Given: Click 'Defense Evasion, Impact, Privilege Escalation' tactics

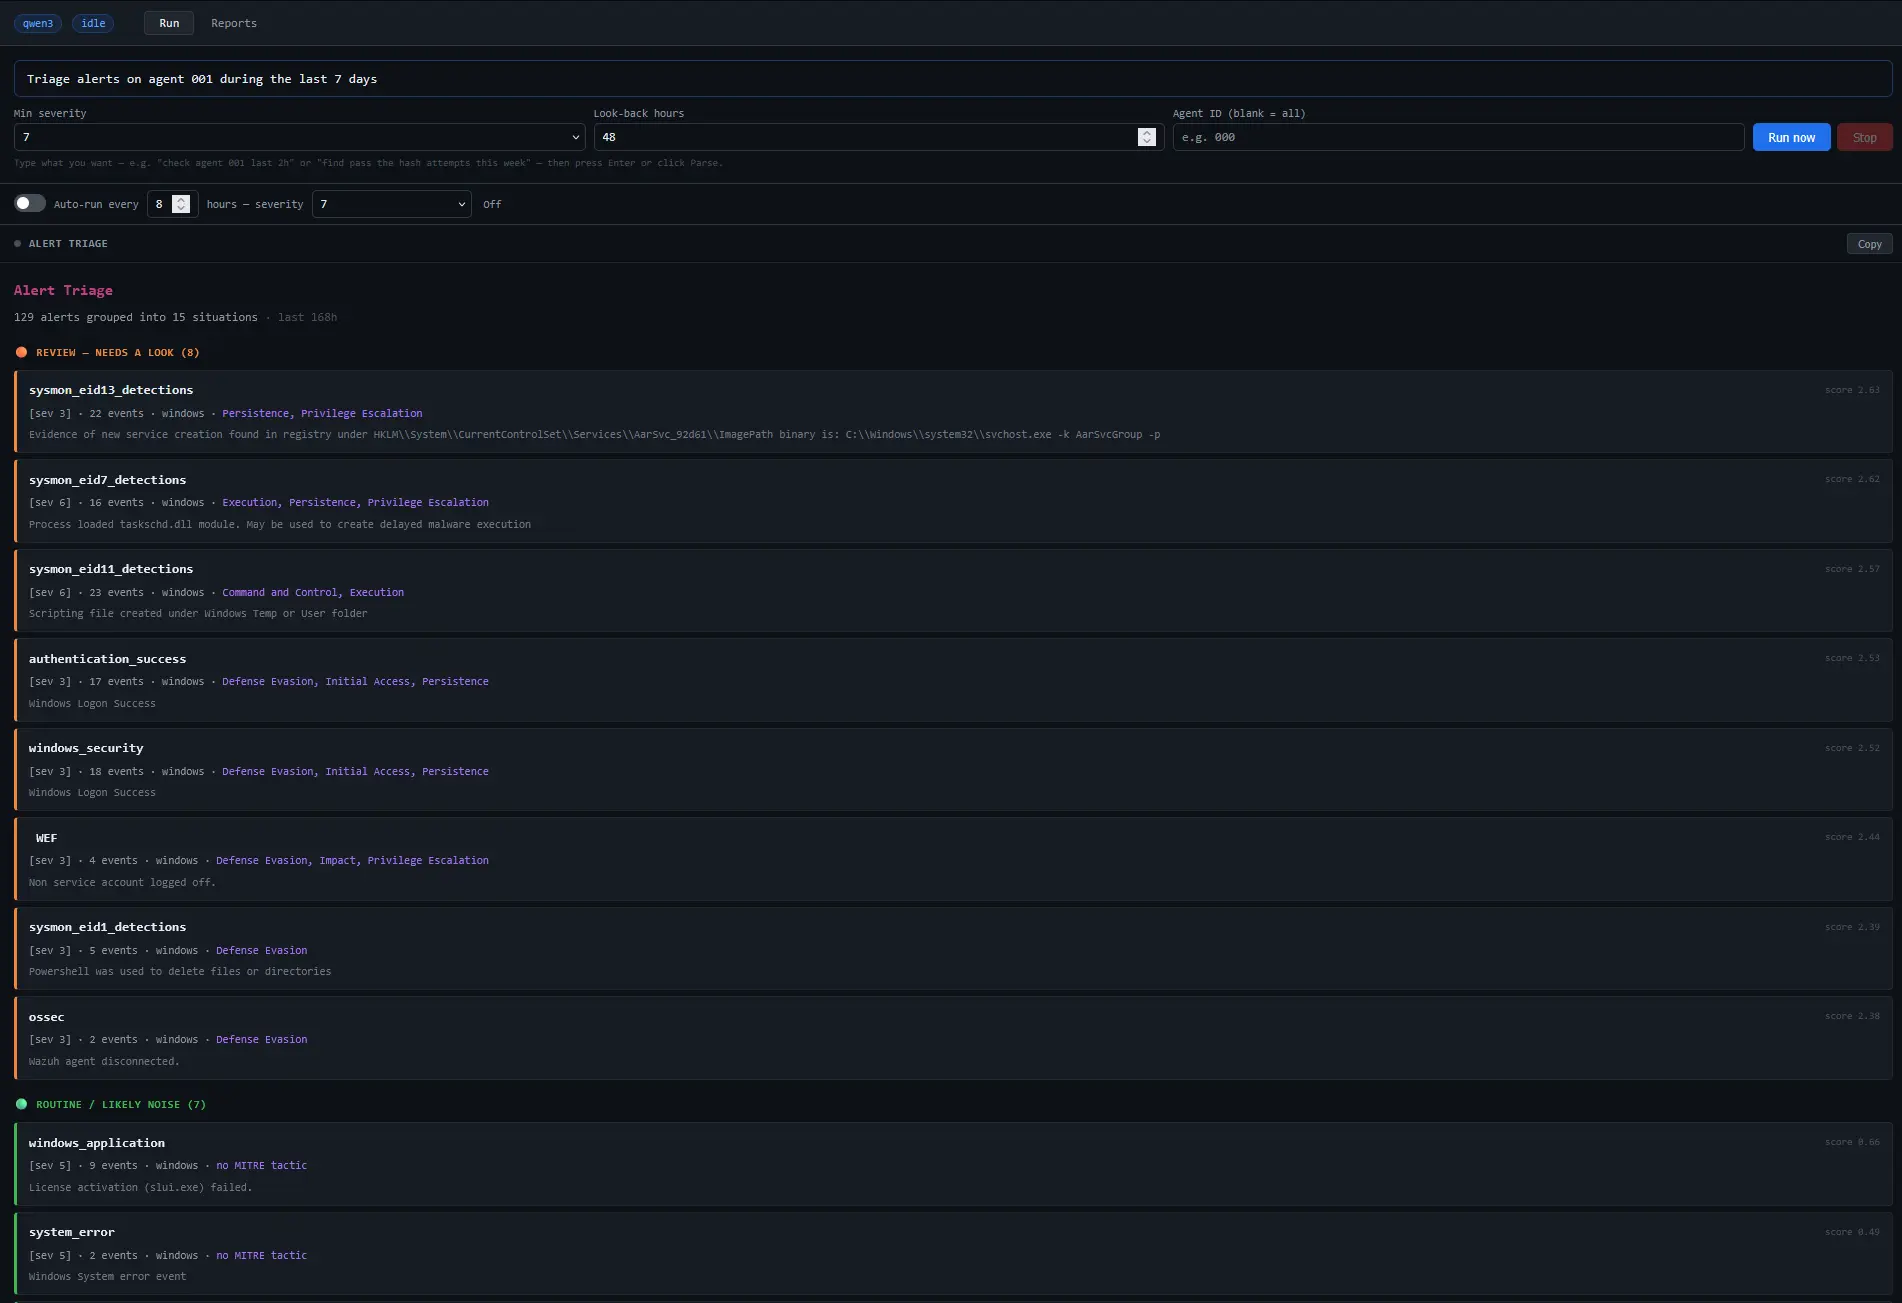Looking at the screenshot, I should (352, 860).
